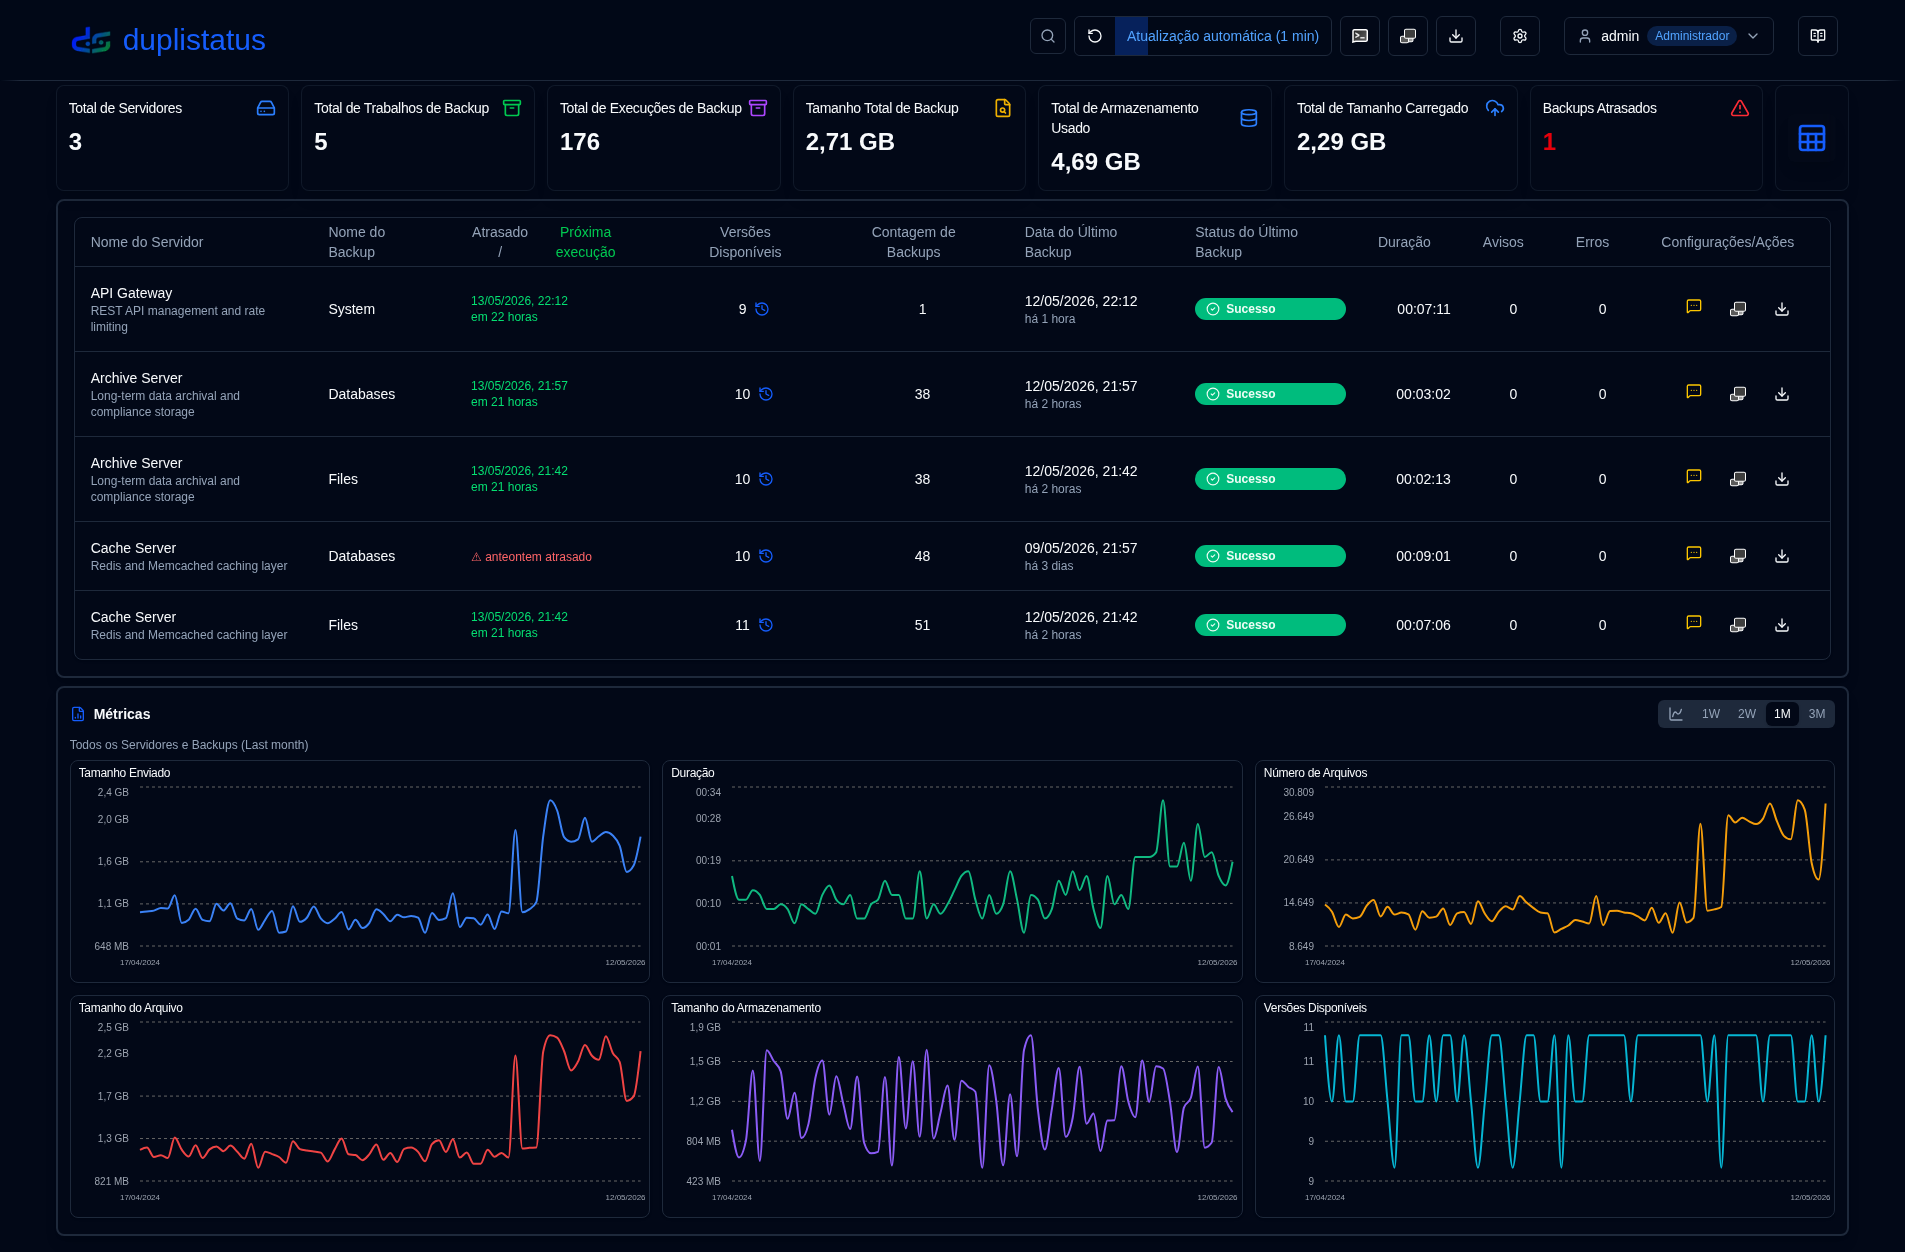Open the search icon in header
Image resolution: width=1905 pixels, height=1252 pixels.
click(1048, 36)
